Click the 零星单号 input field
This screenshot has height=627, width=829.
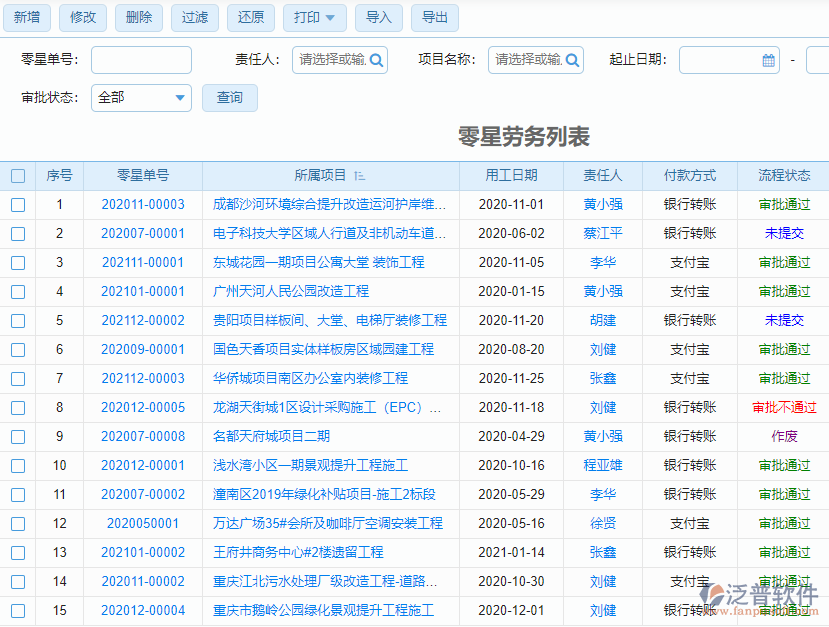141,60
